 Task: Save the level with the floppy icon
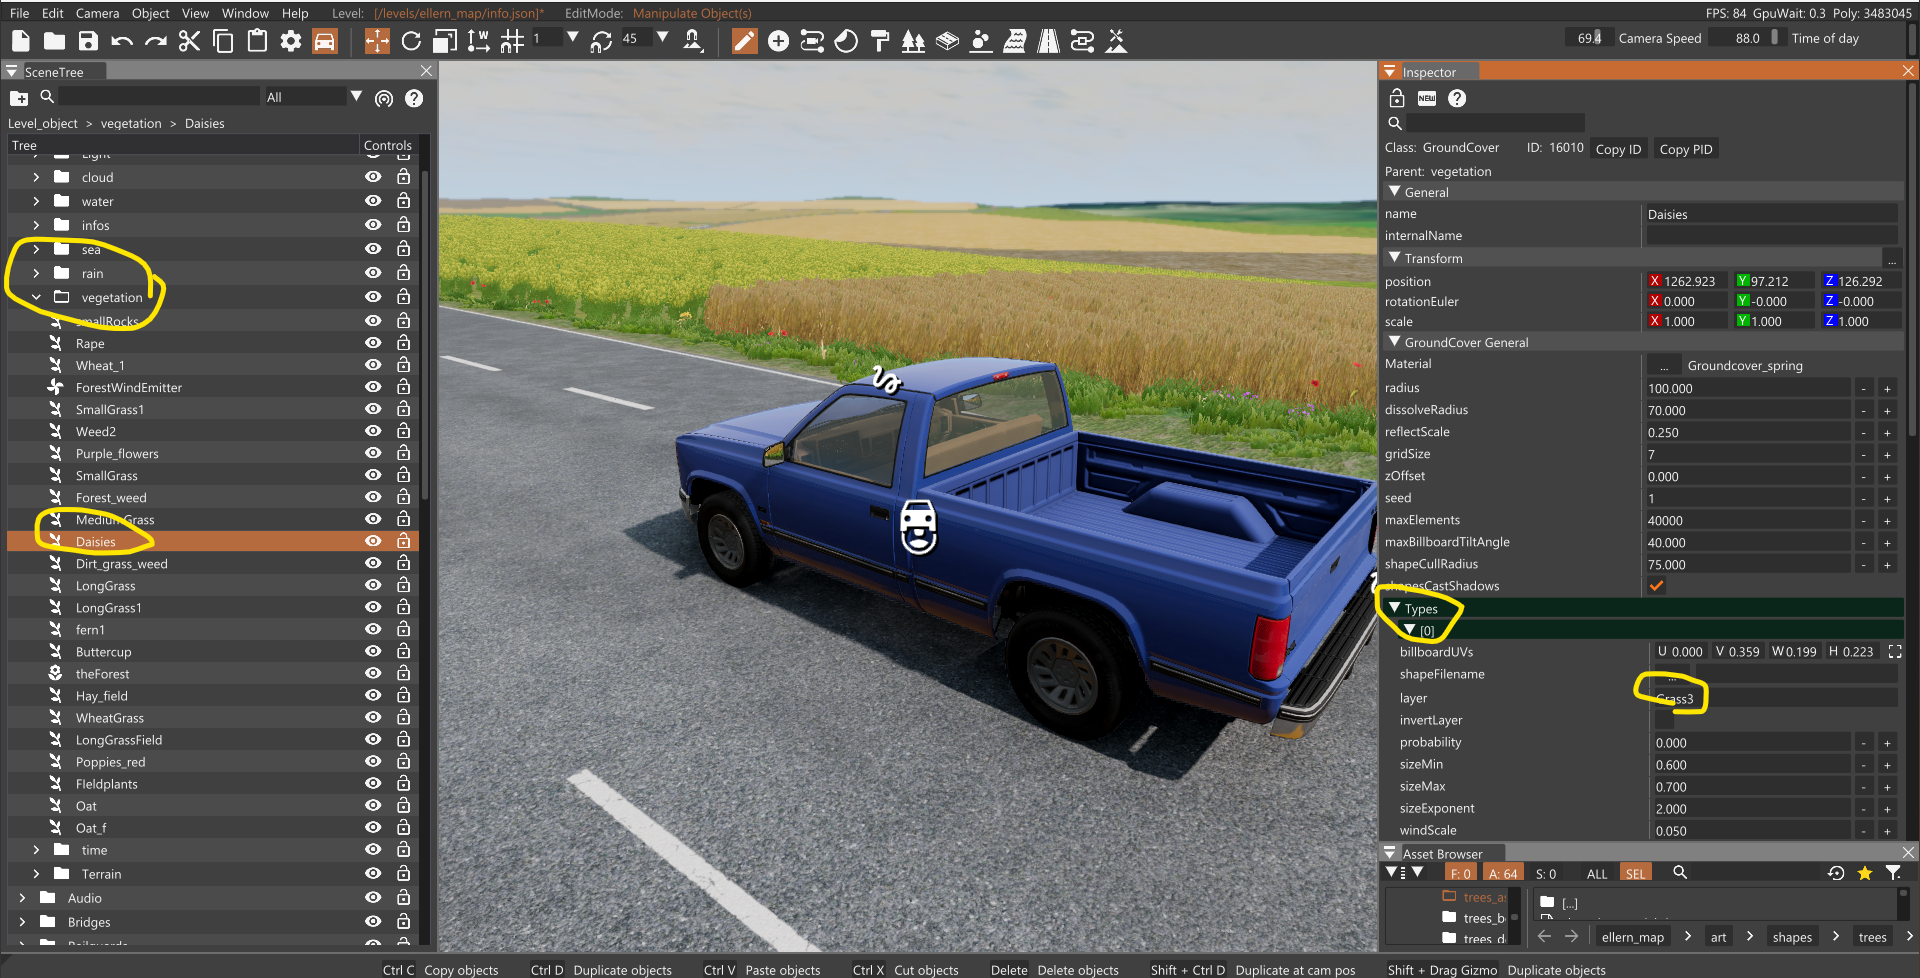tap(88, 41)
